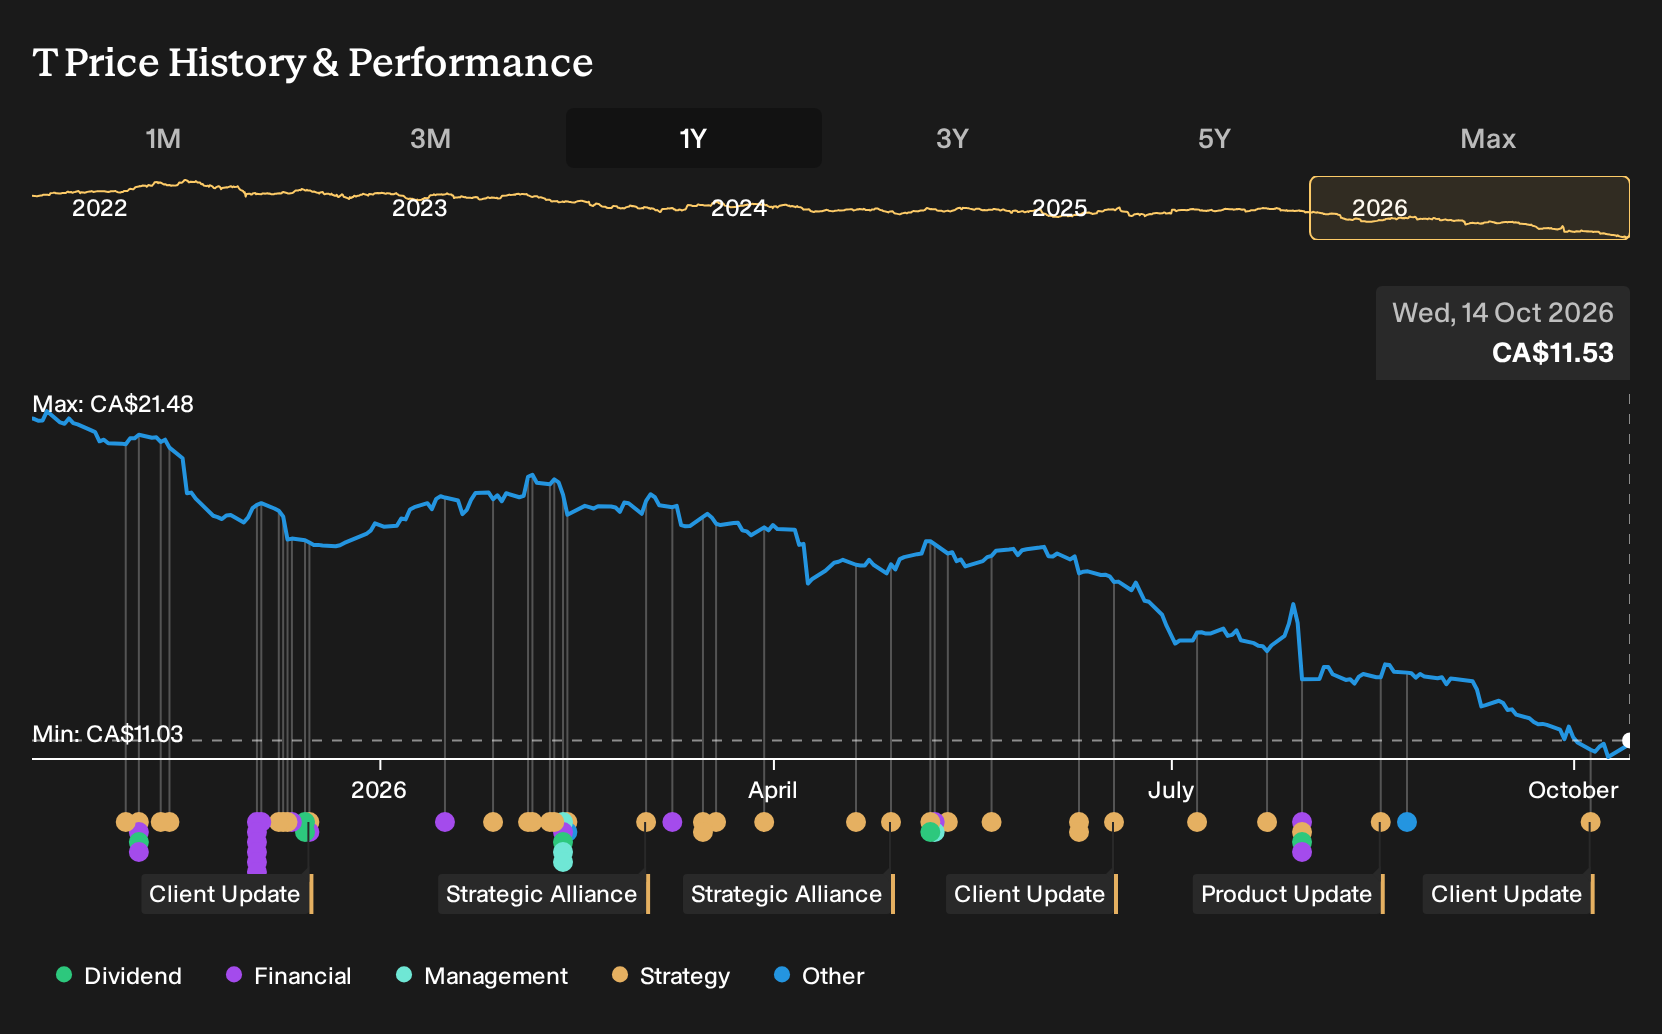1662x1034 pixels.
Task: Open the first Strategic Alliance label
Action: [x=544, y=894]
